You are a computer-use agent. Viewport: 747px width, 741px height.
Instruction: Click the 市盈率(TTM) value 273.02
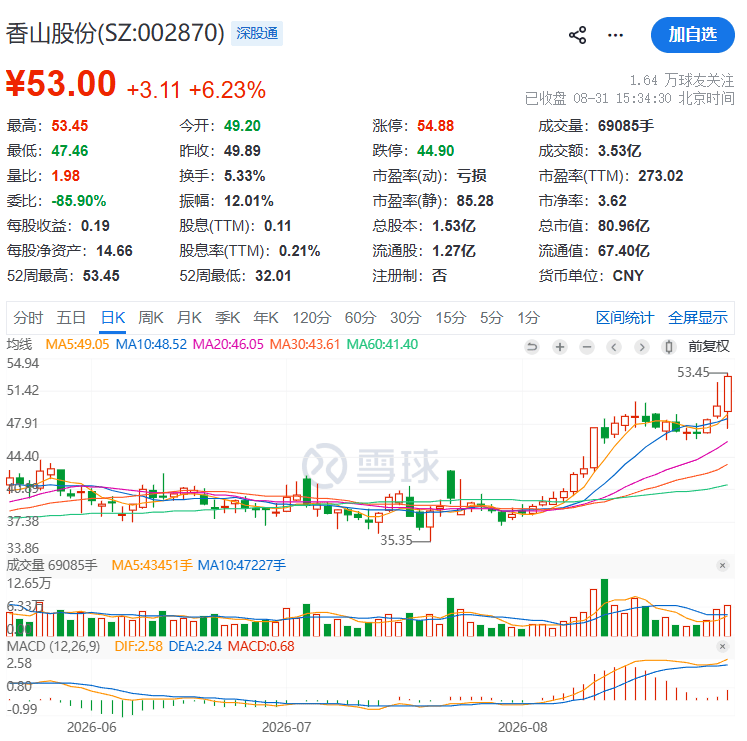tap(661, 176)
